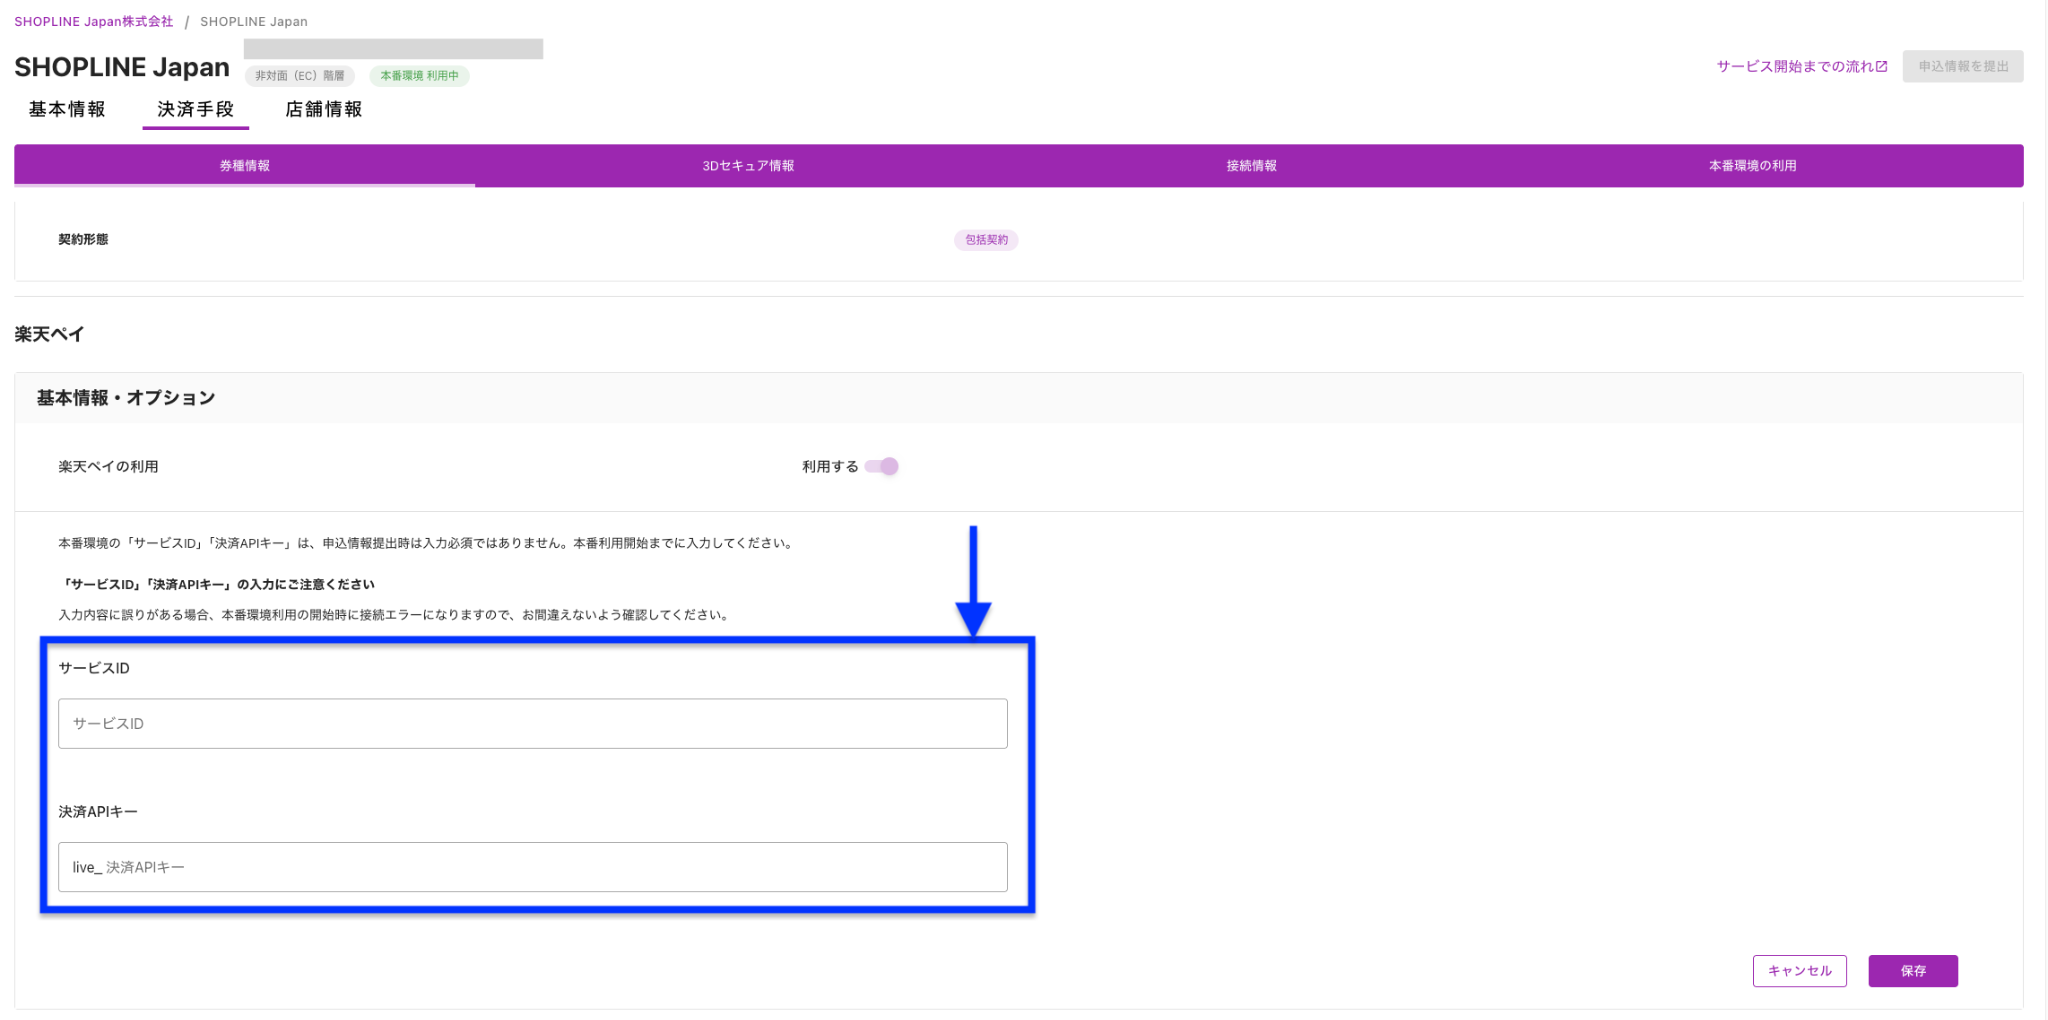Image resolution: width=2048 pixels, height=1020 pixels.
Task: Select the 決済手段 tab
Action: pos(195,109)
